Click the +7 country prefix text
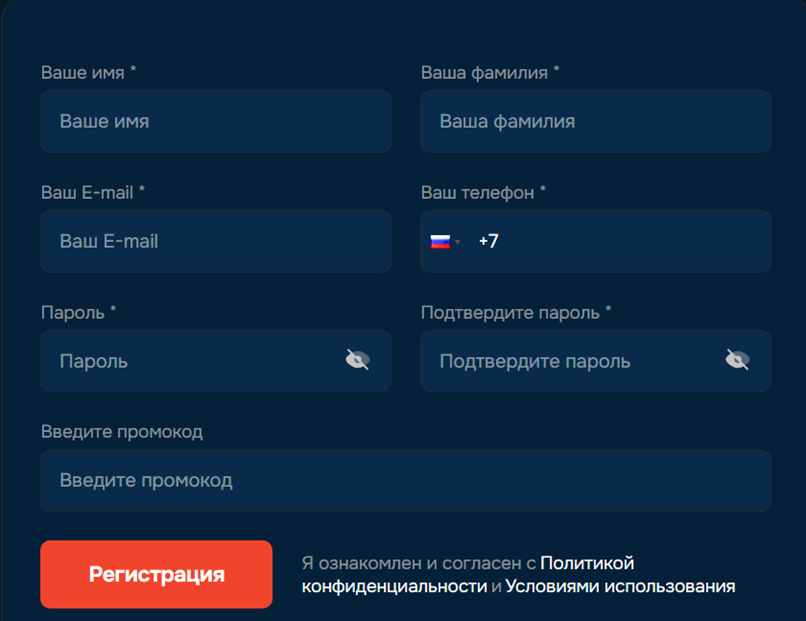Image resolution: width=806 pixels, height=621 pixels. [487, 241]
